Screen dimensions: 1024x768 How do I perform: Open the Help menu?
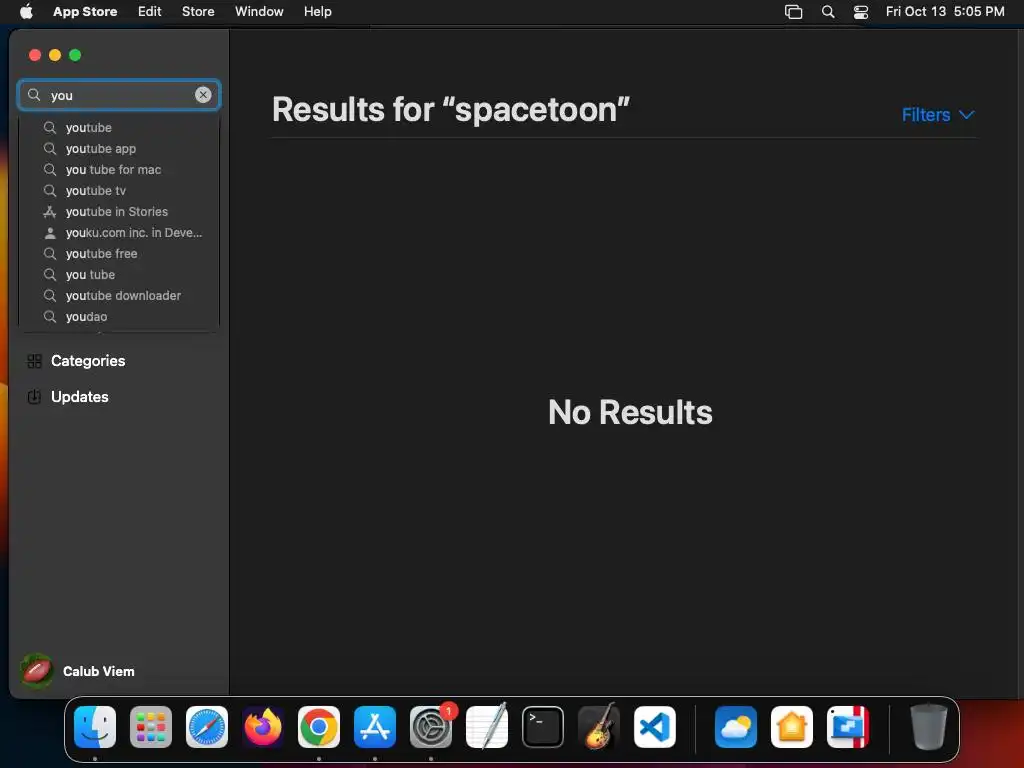pos(317,11)
